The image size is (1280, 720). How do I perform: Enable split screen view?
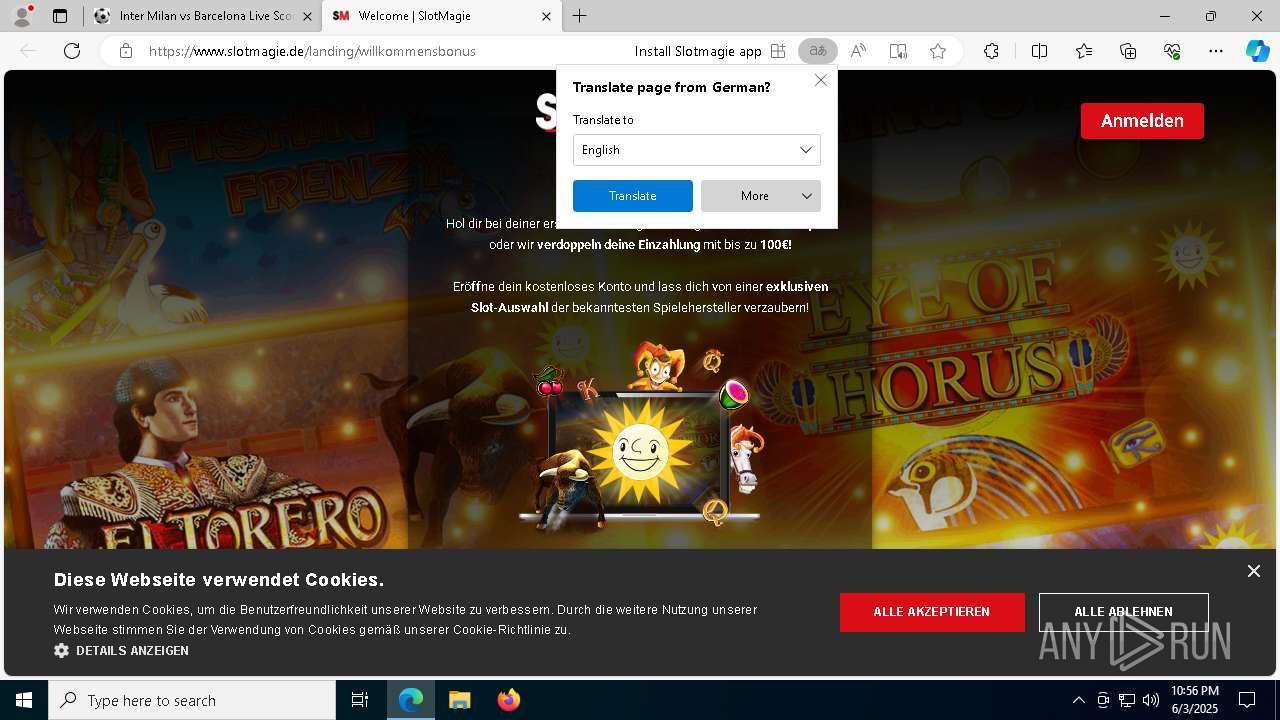[x=1039, y=51]
